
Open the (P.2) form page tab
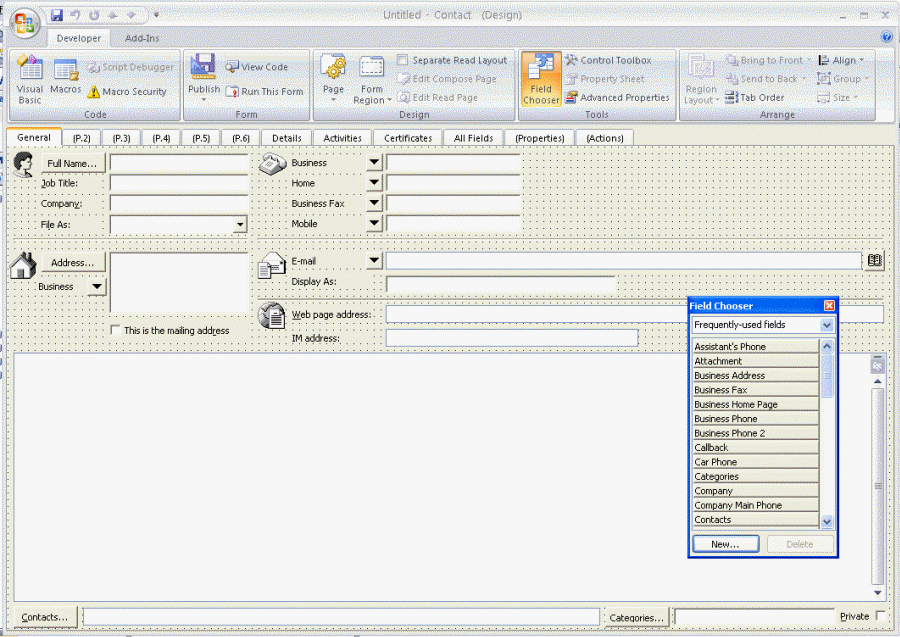pyautogui.click(x=82, y=138)
